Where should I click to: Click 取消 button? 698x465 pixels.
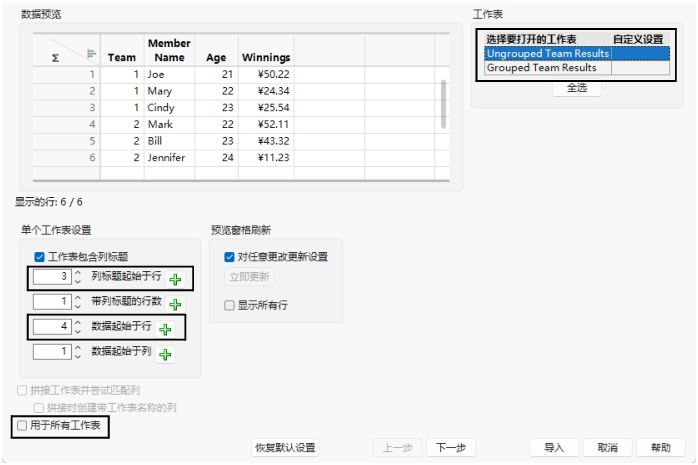point(607,447)
